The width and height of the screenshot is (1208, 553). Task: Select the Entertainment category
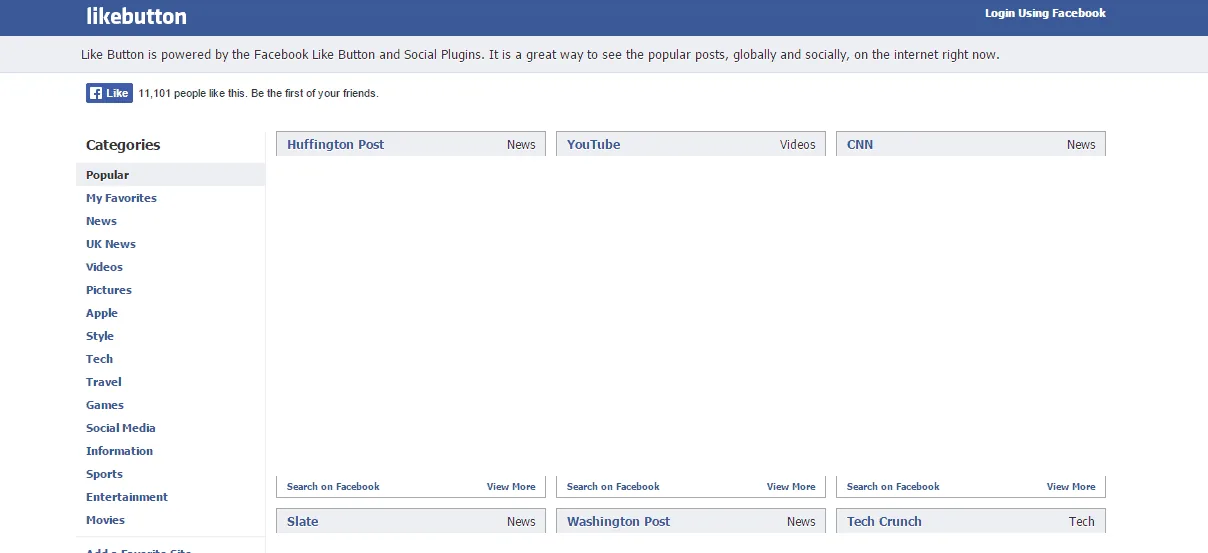coord(127,497)
